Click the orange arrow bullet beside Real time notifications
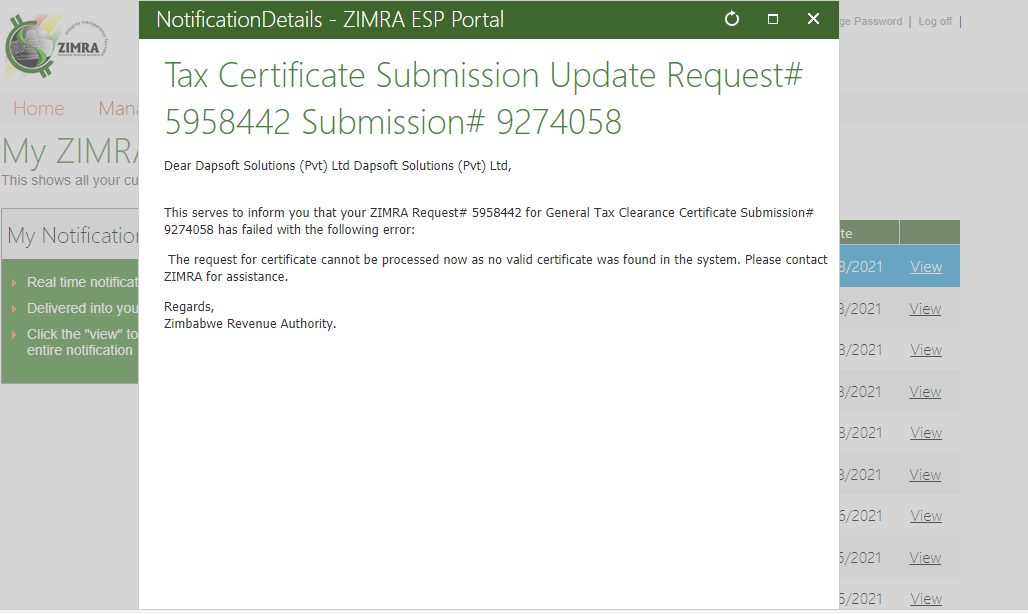Screen dimensions: 1028x614 coord(14,283)
